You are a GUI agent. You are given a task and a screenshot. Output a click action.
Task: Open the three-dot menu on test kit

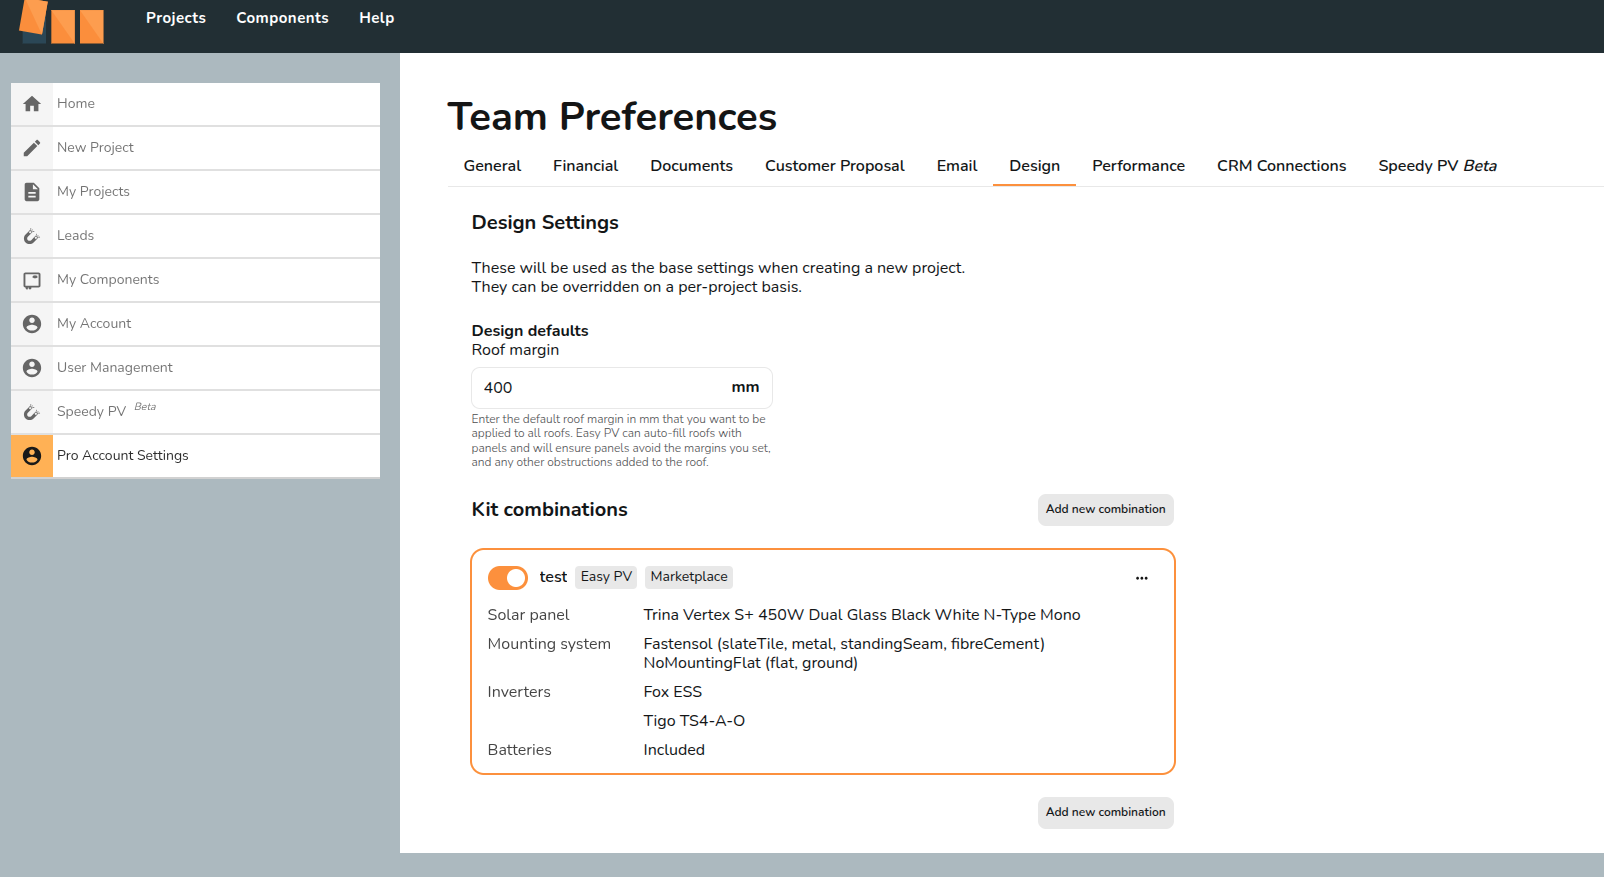point(1141,578)
